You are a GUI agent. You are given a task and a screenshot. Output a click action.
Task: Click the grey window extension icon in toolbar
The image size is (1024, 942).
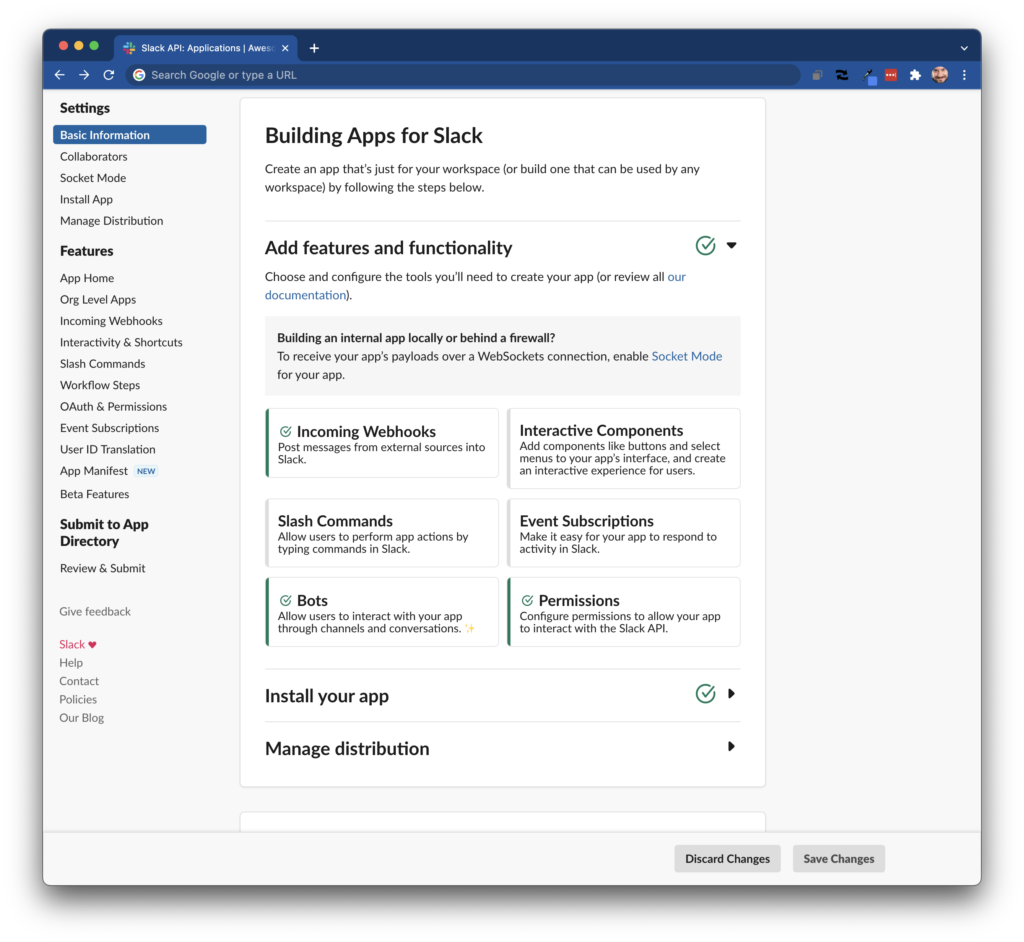[817, 75]
